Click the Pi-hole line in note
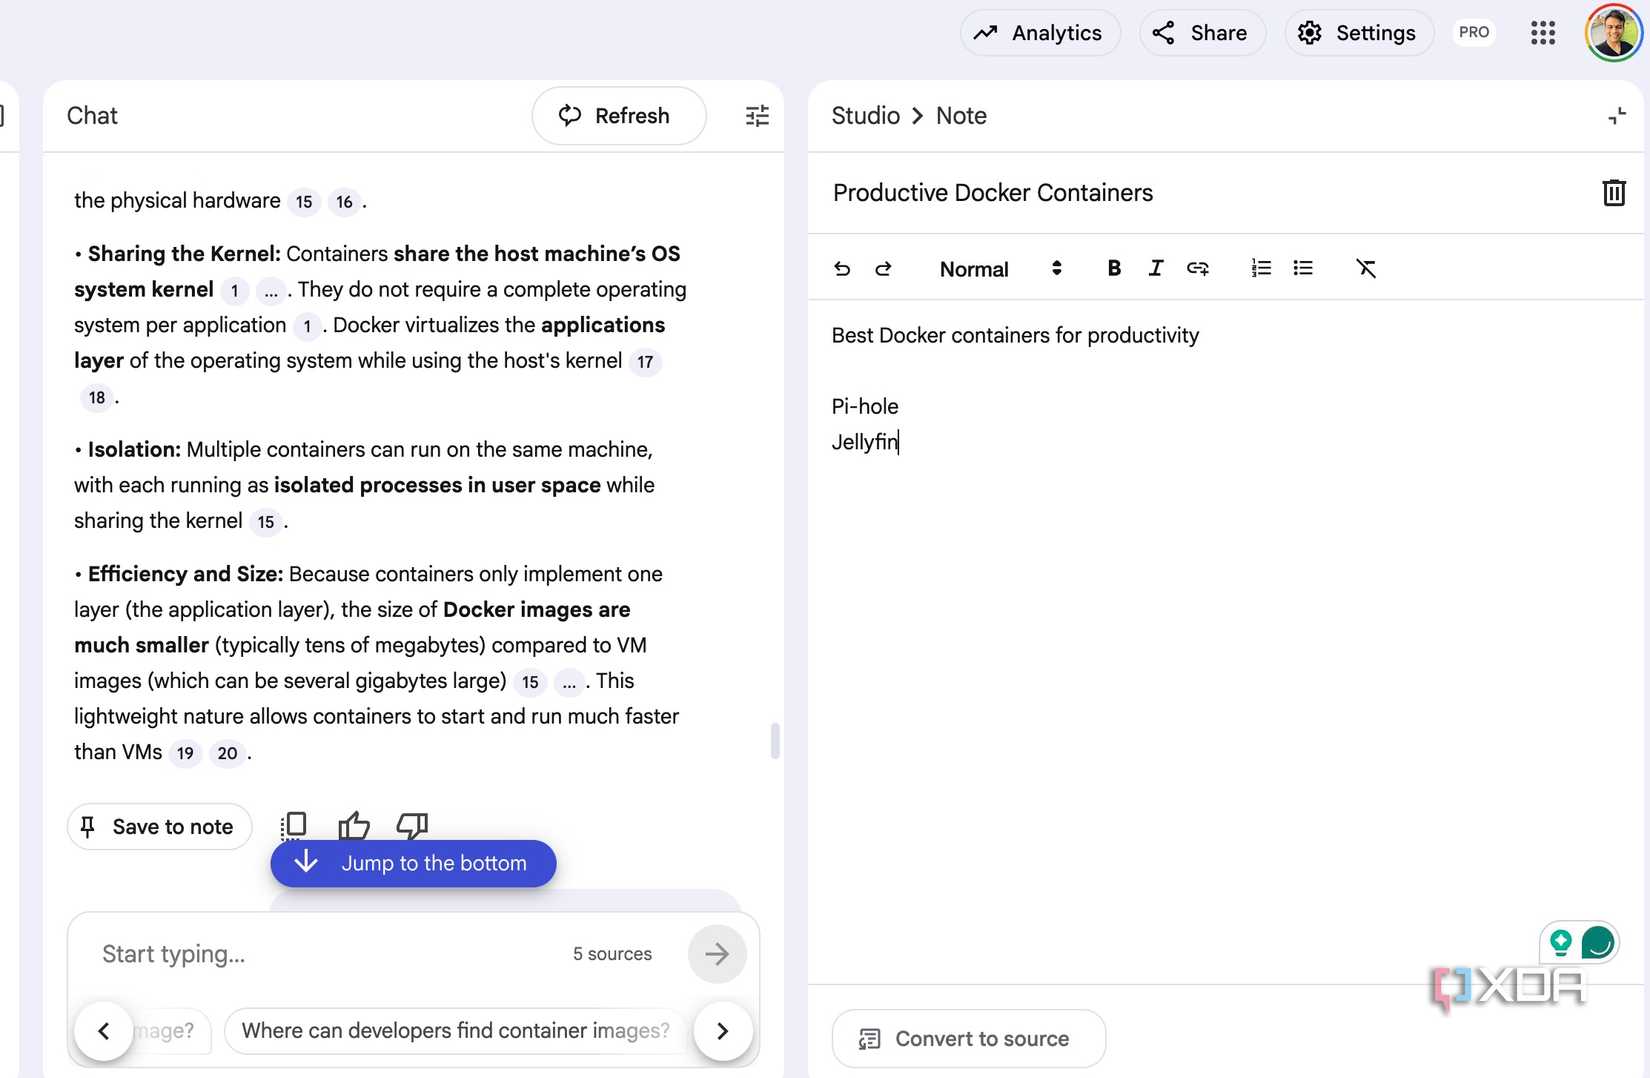 click(865, 406)
